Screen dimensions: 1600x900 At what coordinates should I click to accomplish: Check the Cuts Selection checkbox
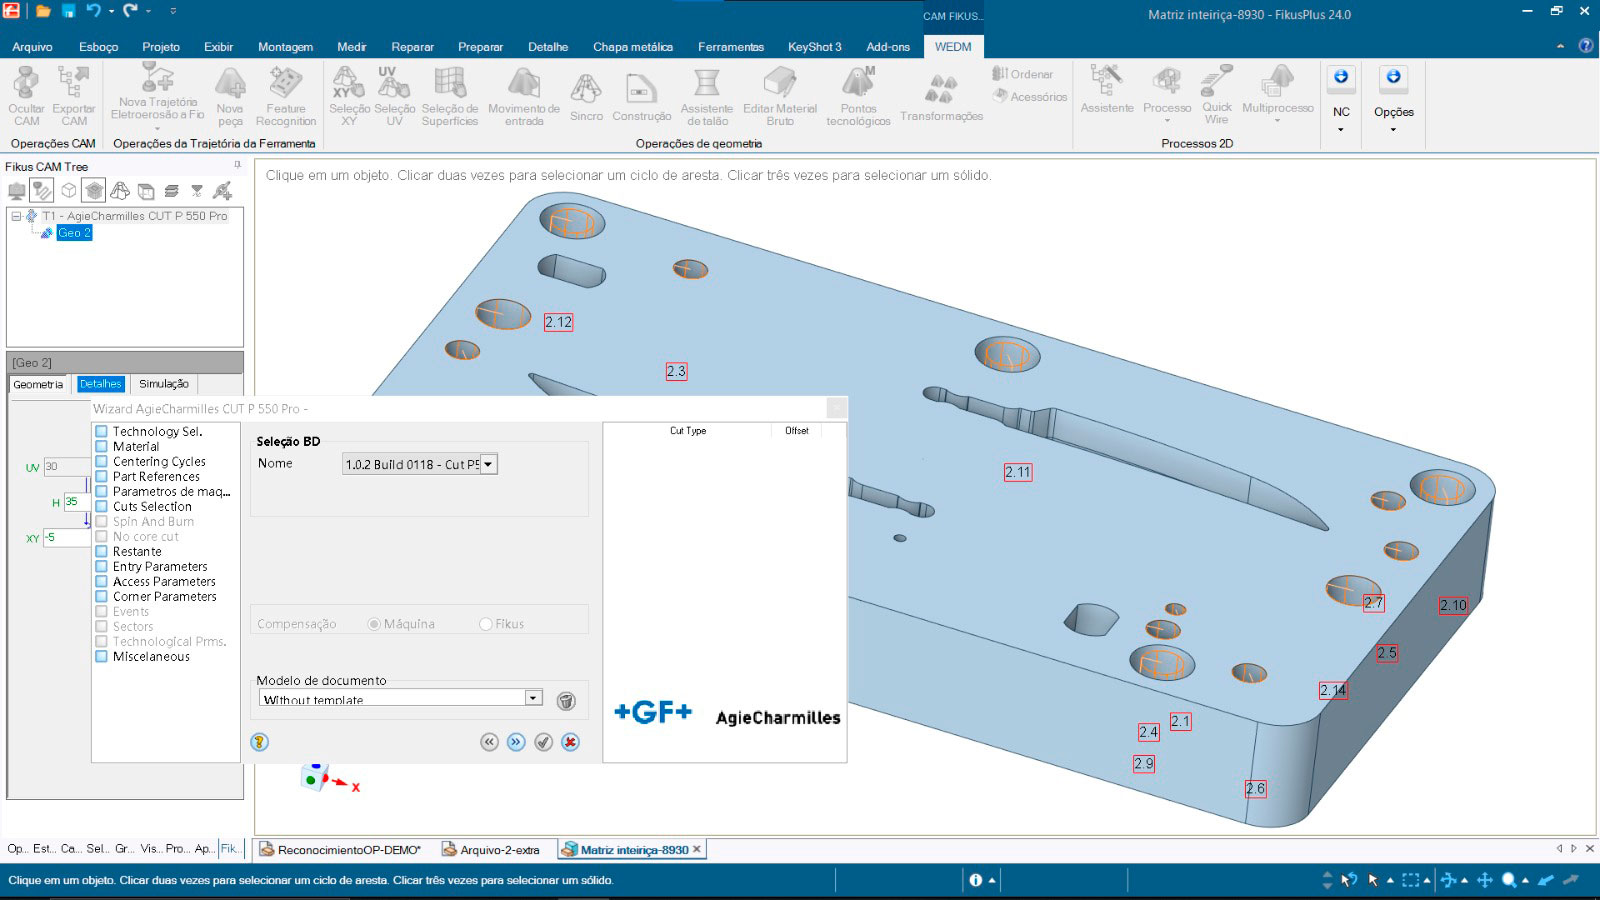click(x=101, y=507)
